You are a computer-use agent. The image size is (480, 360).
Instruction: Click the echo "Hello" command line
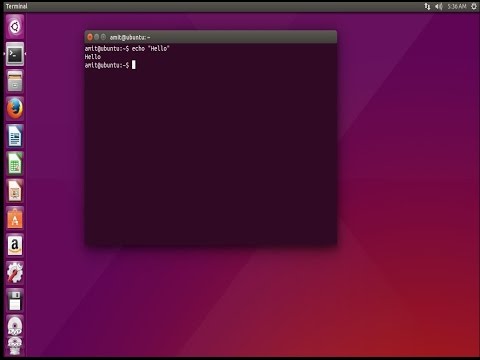pos(127,49)
